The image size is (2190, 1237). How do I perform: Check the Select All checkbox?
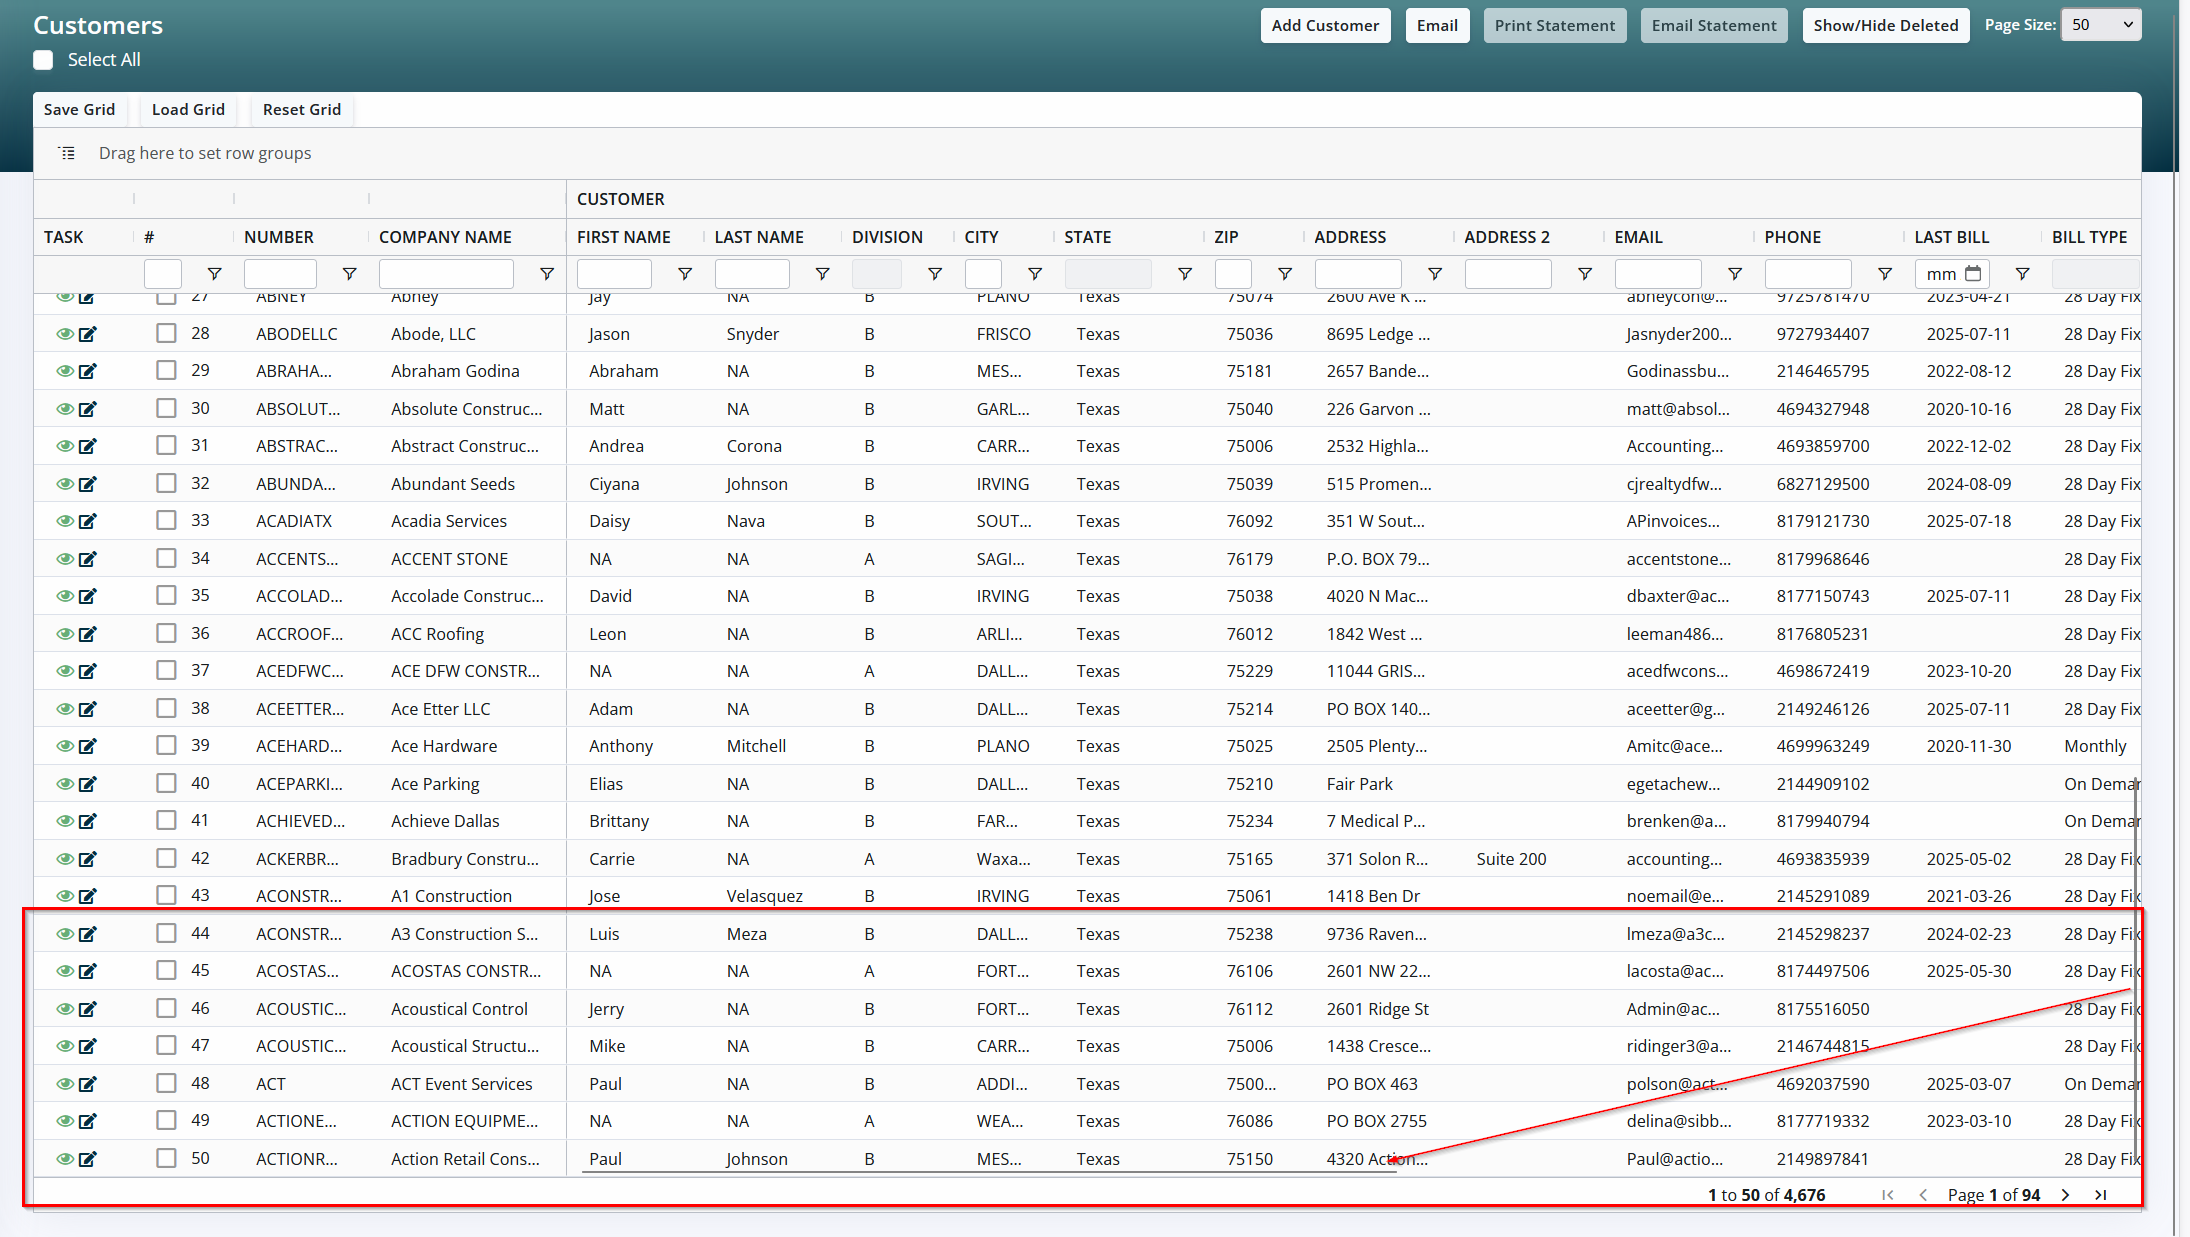coord(43,60)
